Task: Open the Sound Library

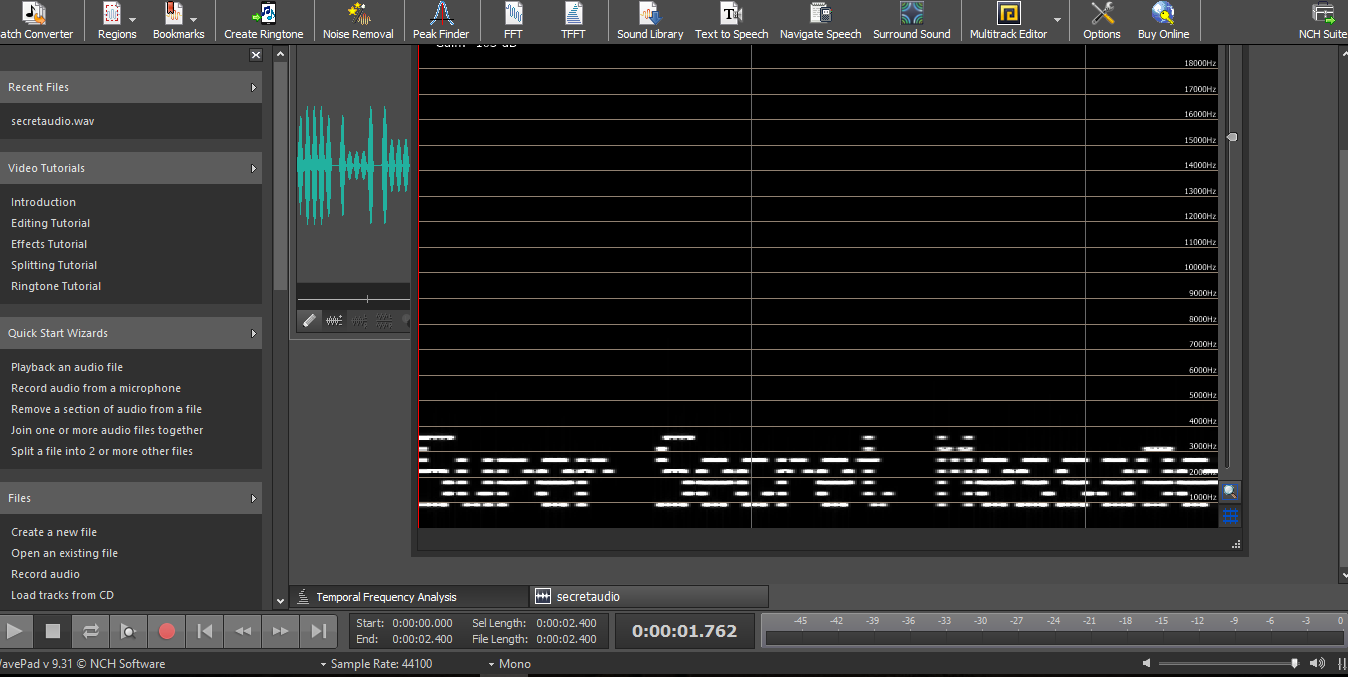Action: 650,21
